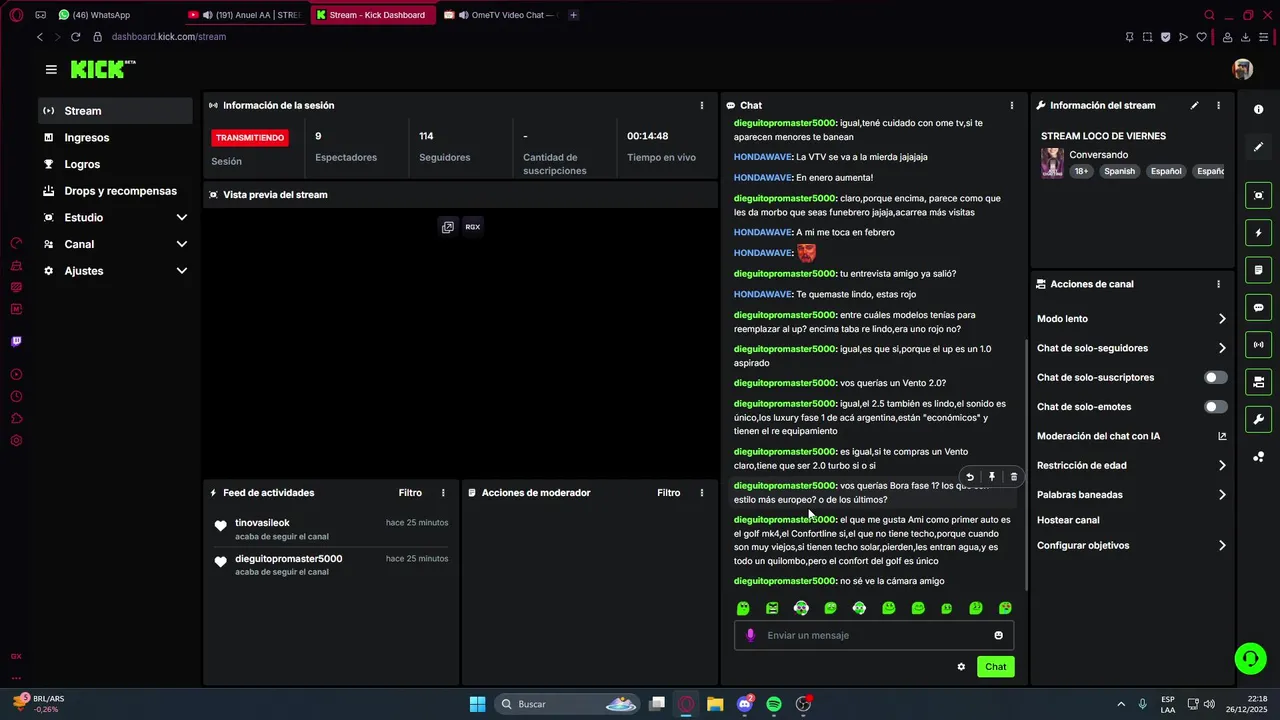
Task: Pop out the stream preview window
Action: pos(448,227)
